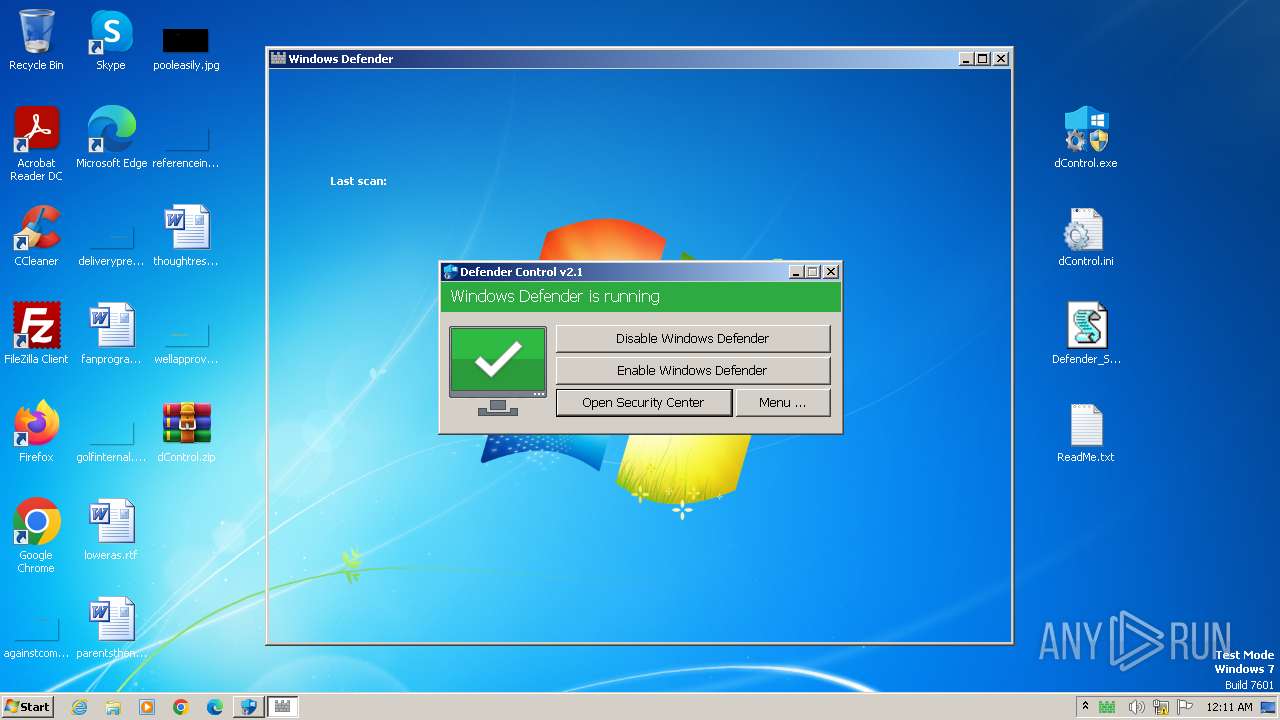Click the taskbar clock 12:11 AM

1229,707
